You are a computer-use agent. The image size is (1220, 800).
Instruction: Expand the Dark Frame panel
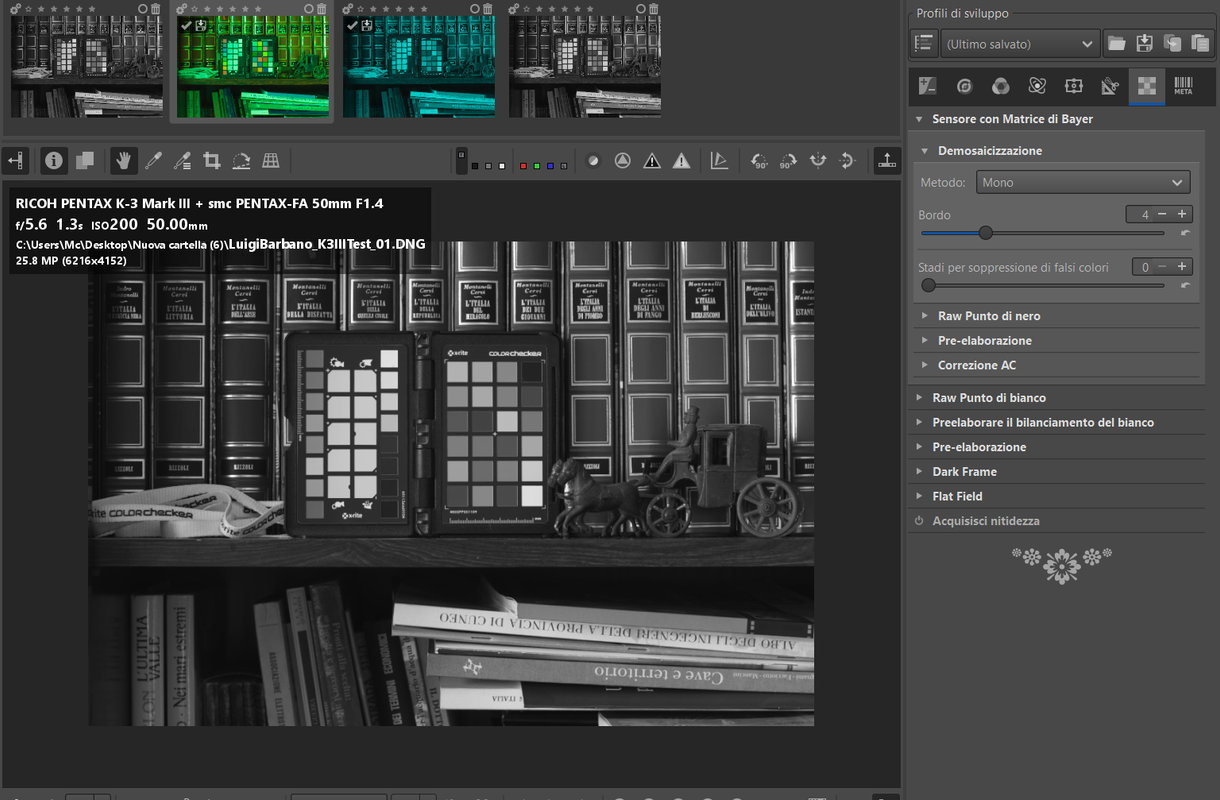[x=964, y=472]
